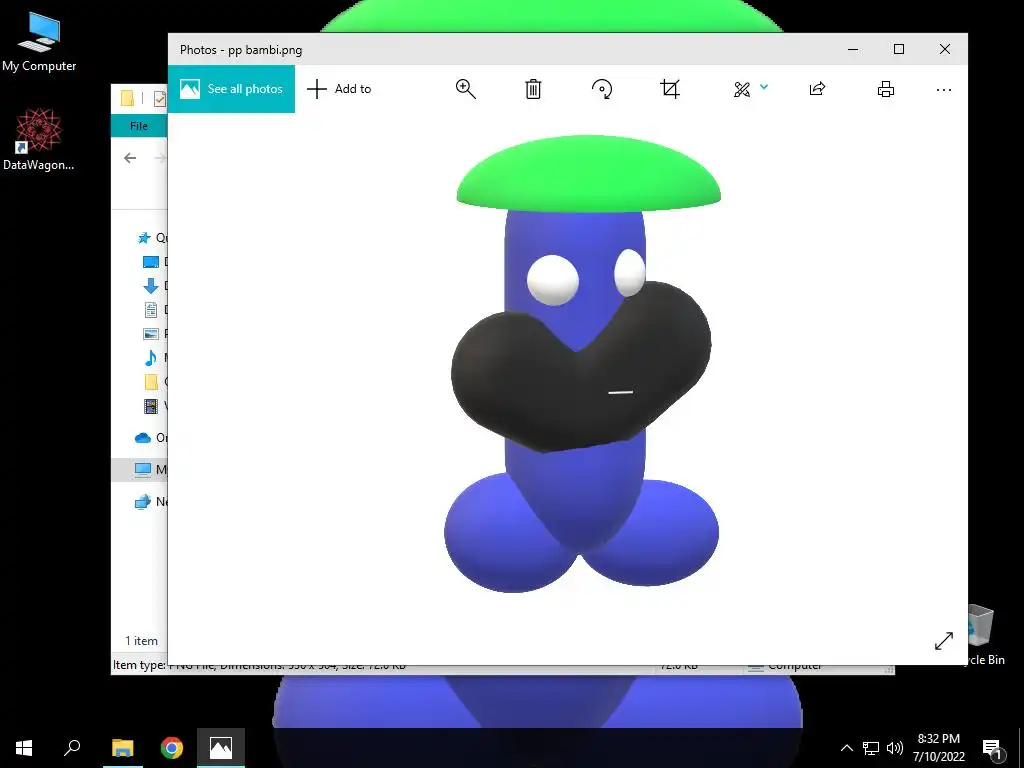
Task: Open Desktop folder icon in Explorer sidebar
Action: (x=151, y=262)
